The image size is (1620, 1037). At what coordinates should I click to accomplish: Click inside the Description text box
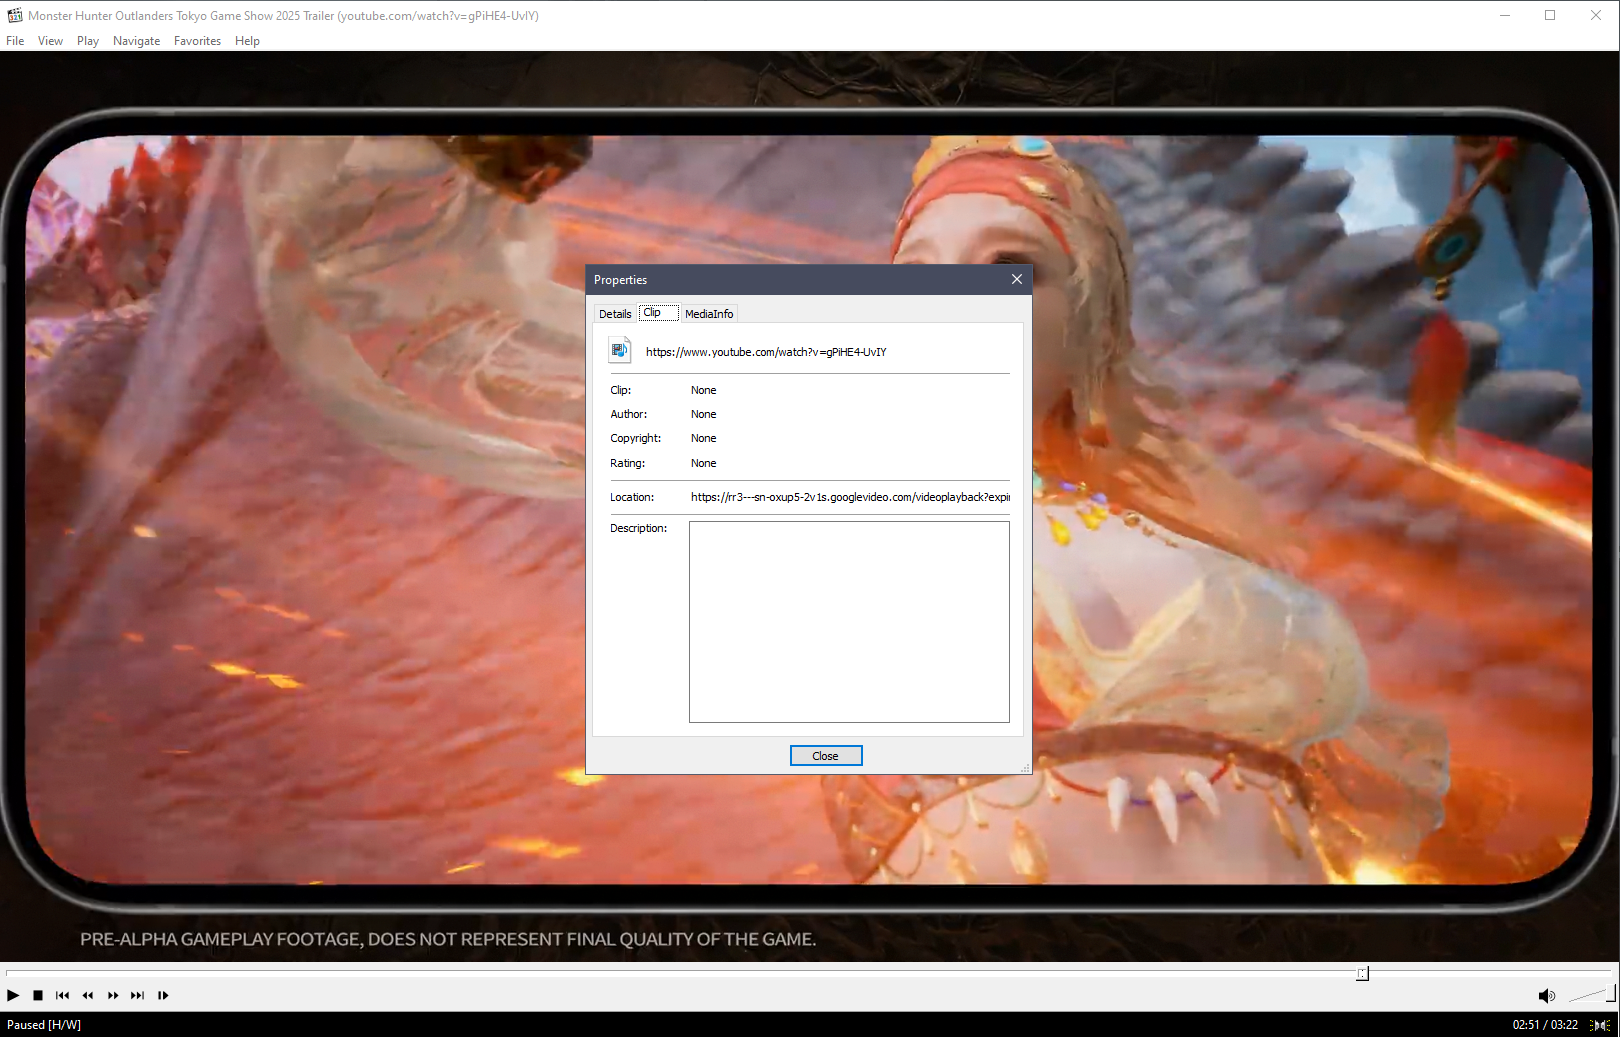[849, 622]
